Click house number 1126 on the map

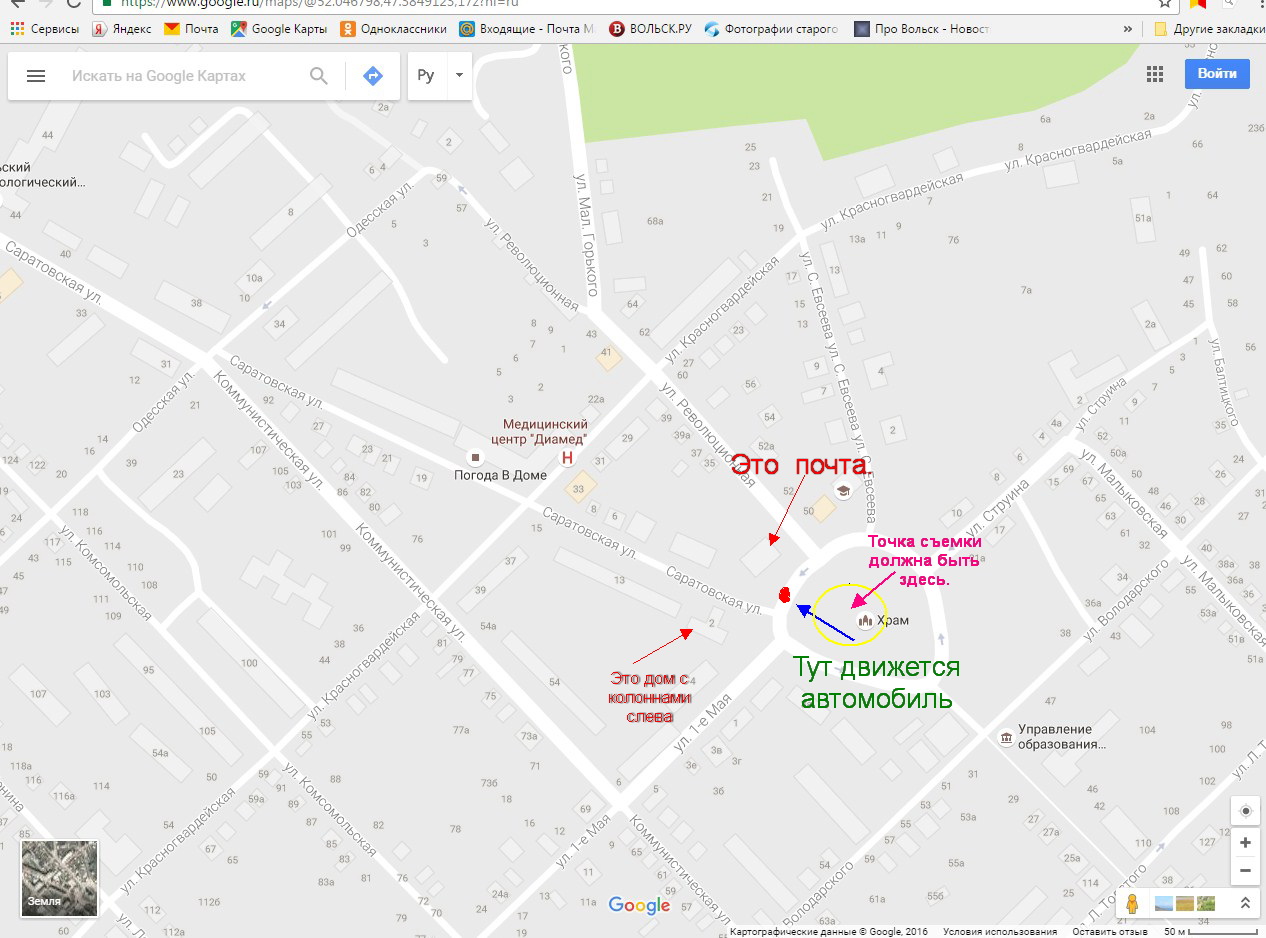[208, 902]
